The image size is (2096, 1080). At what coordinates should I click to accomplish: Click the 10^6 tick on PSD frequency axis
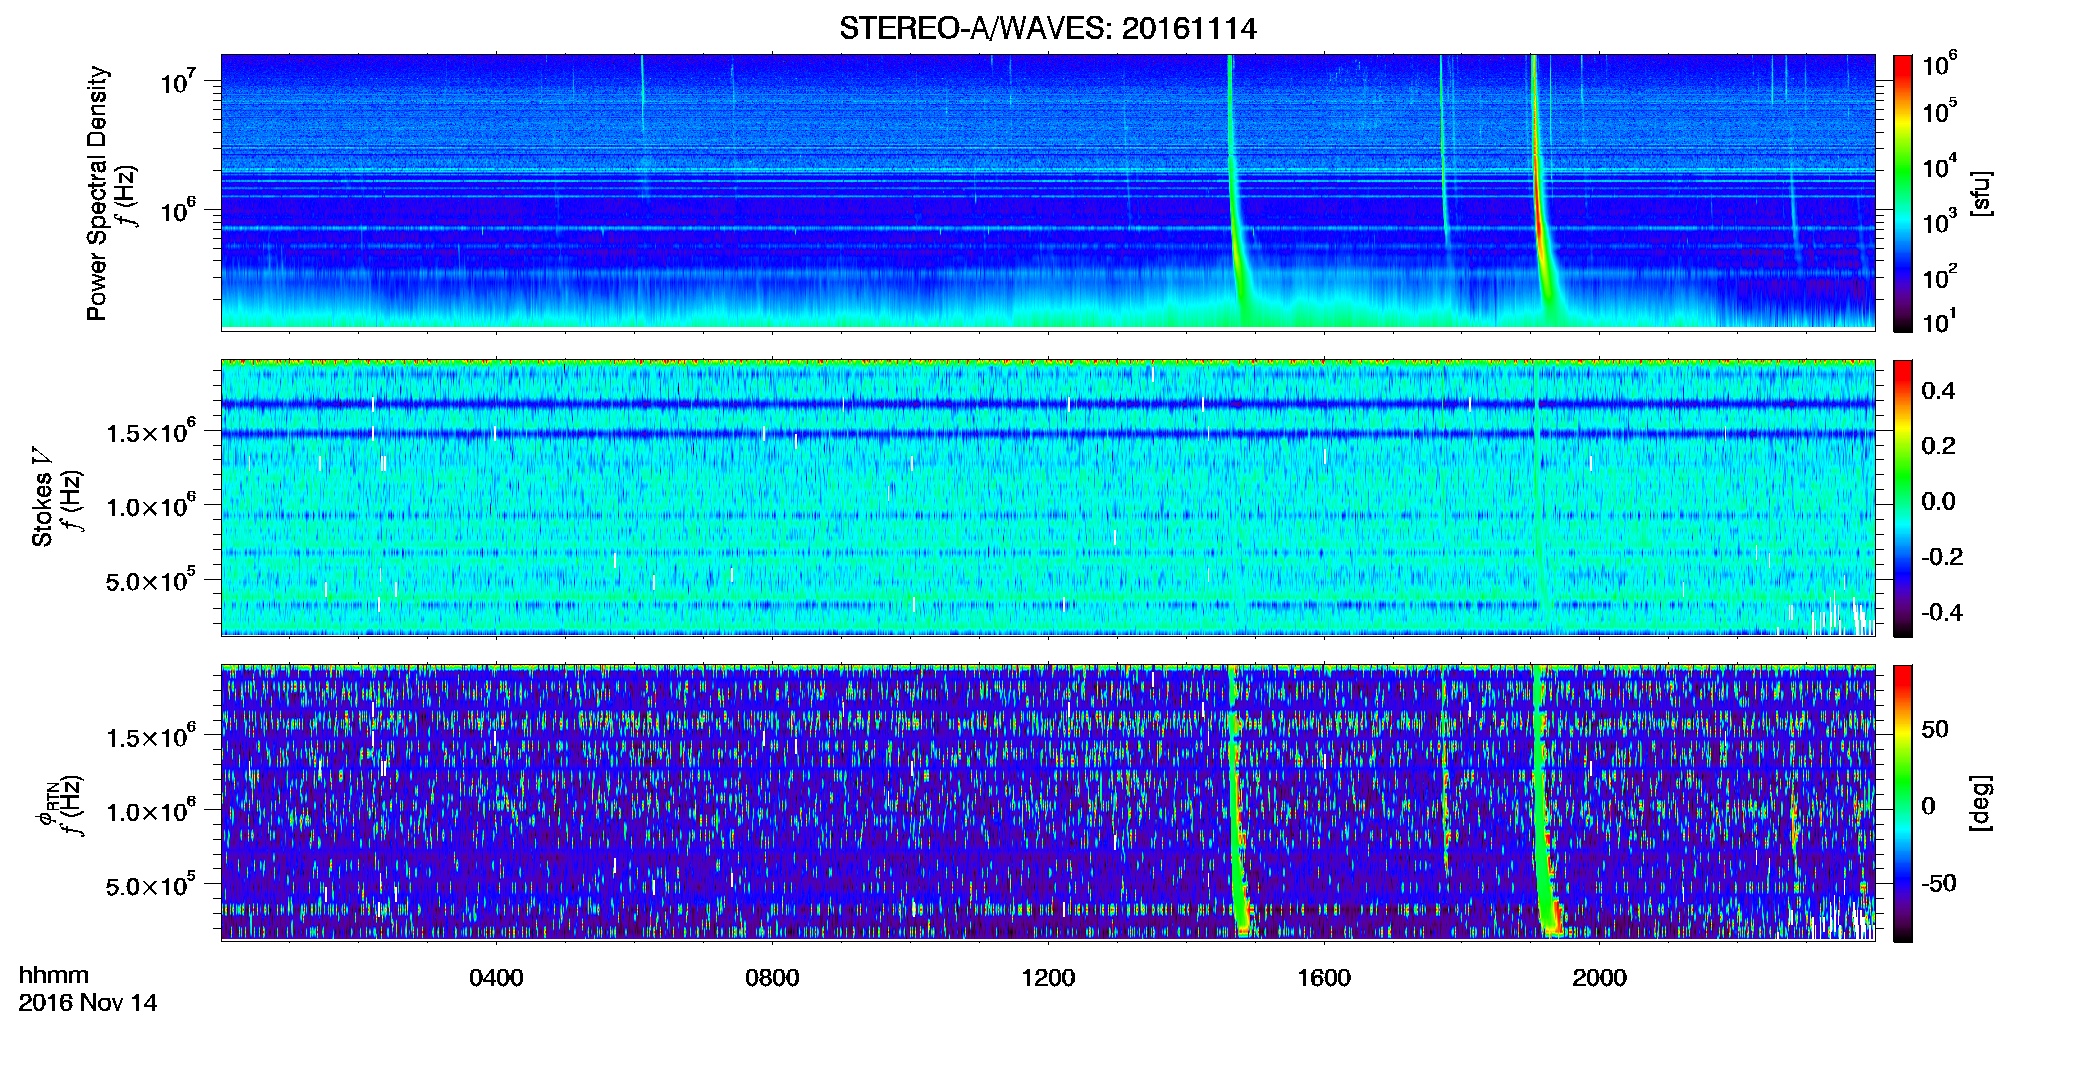(x=178, y=211)
